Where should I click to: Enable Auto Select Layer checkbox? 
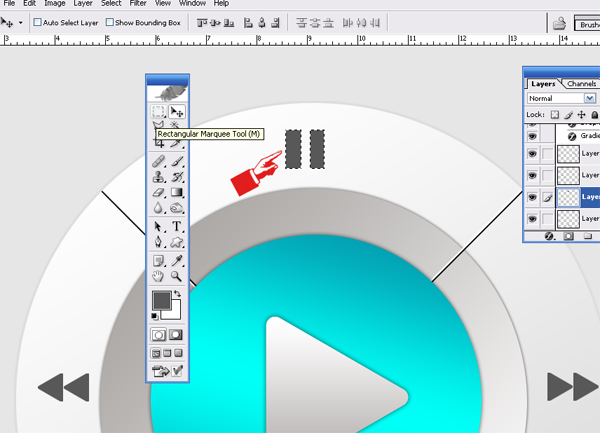coord(38,22)
